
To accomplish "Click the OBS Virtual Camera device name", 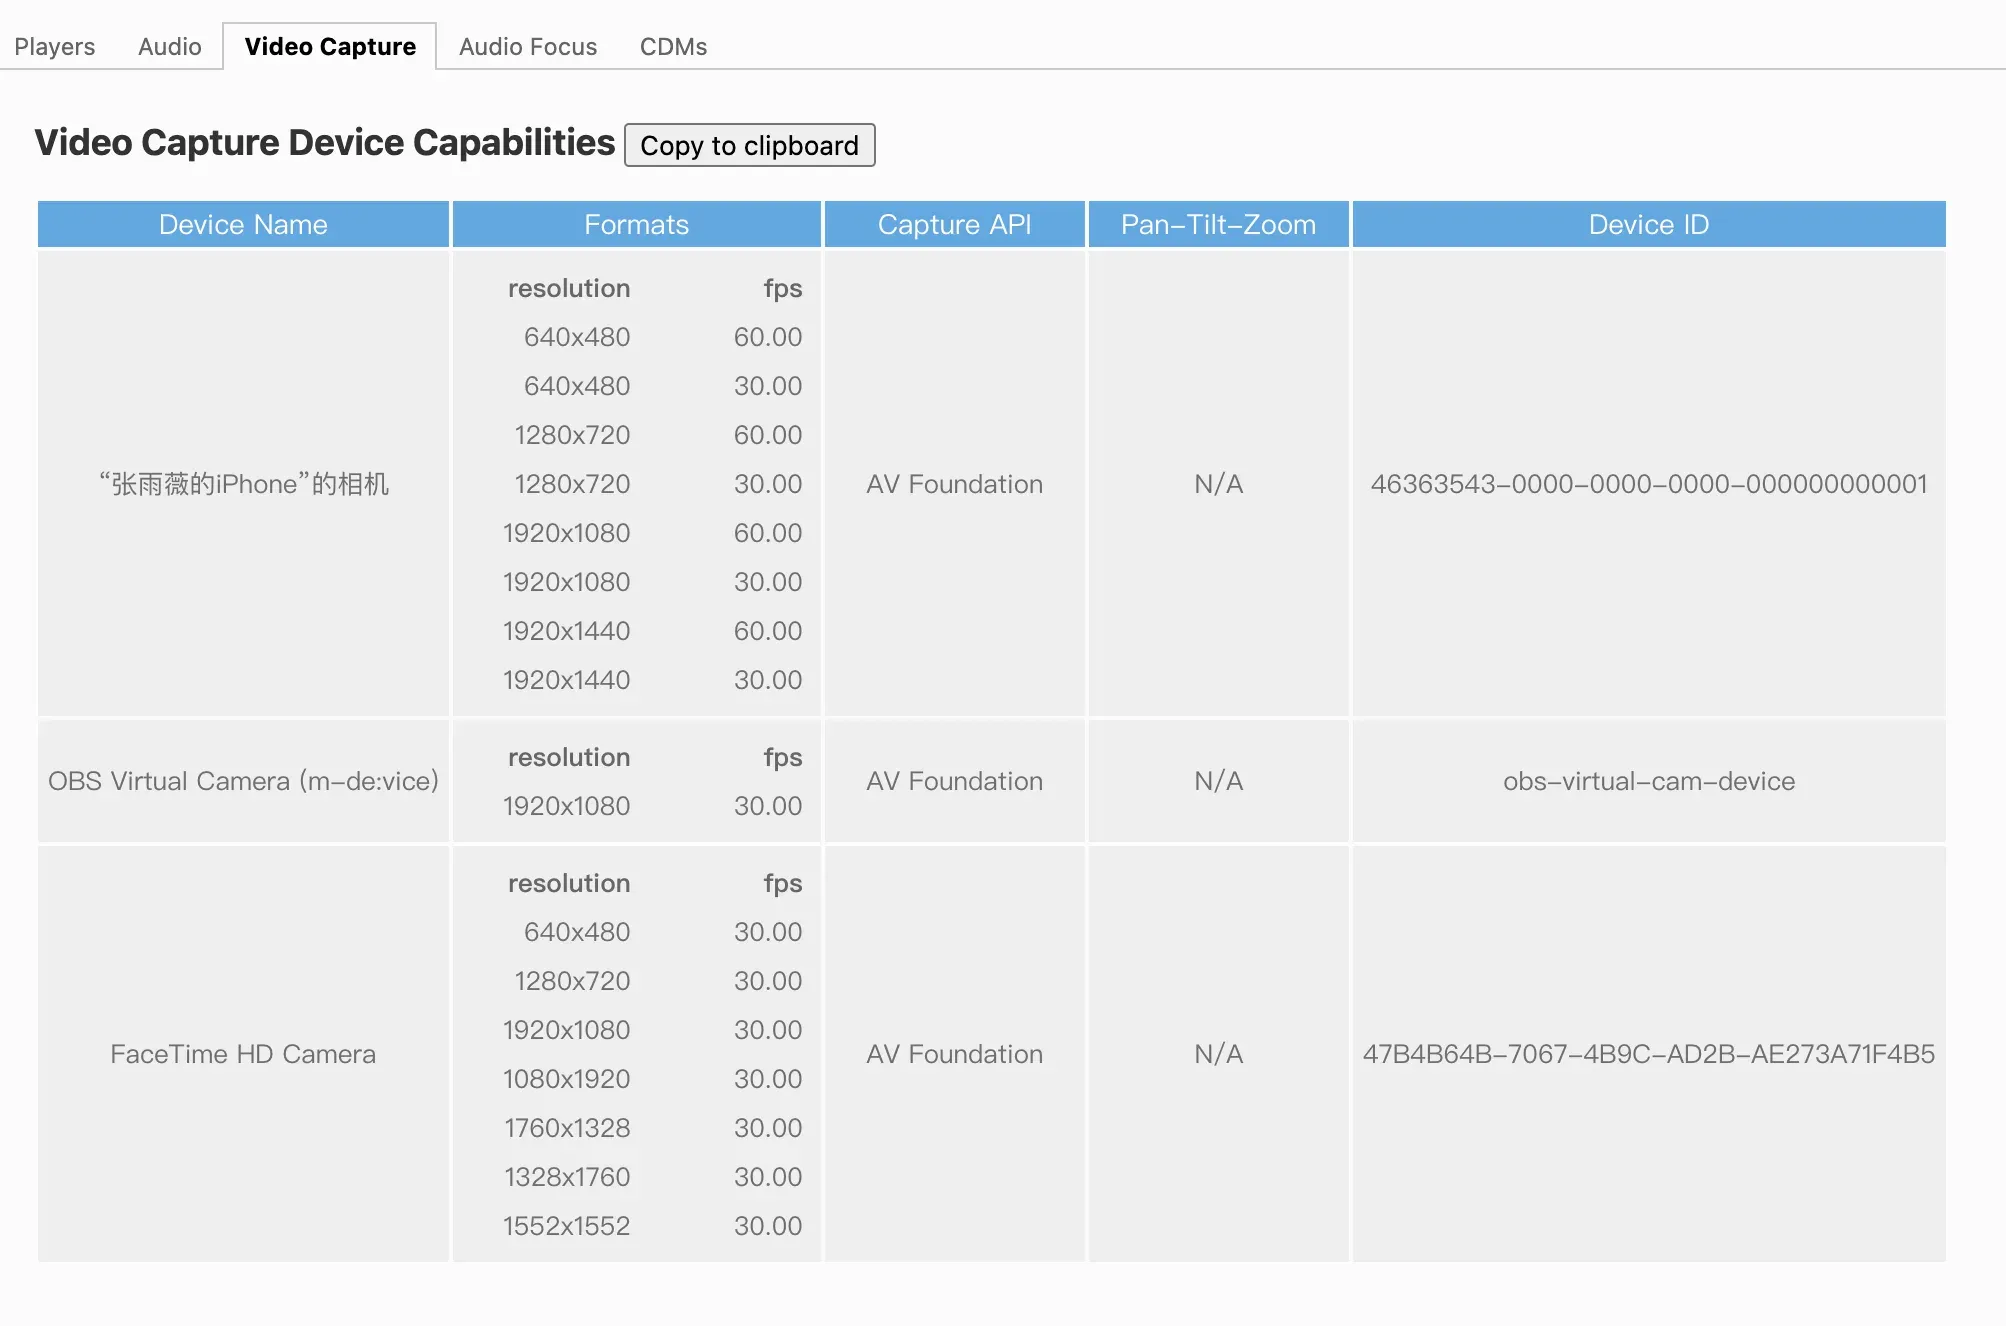I will (x=243, y=781).
